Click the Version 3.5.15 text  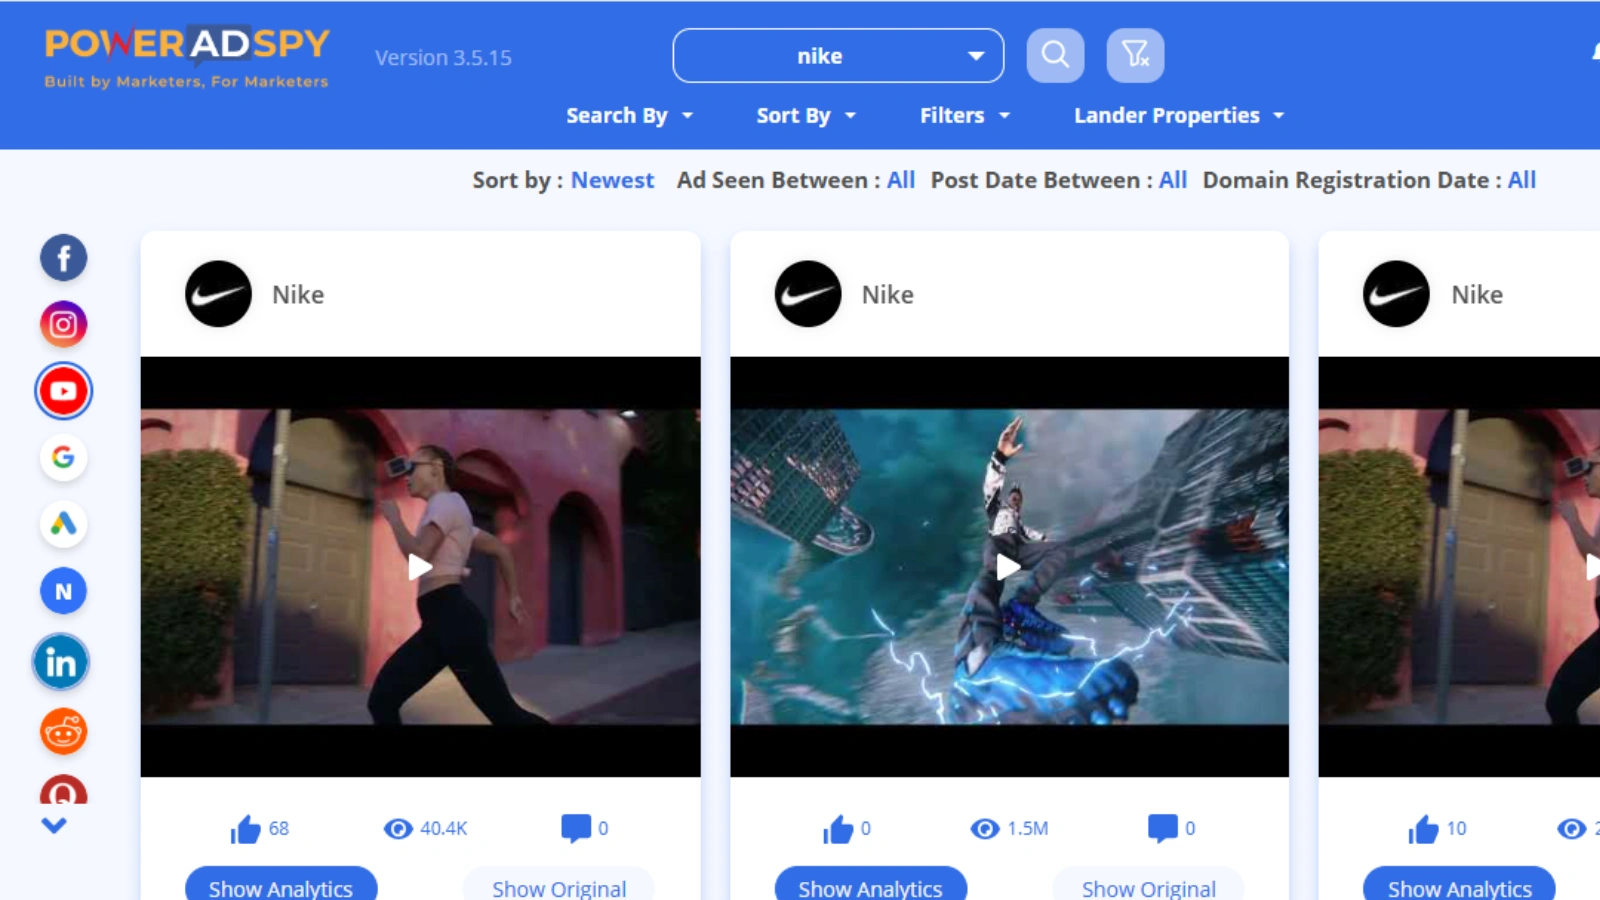(x=443, y=58)
